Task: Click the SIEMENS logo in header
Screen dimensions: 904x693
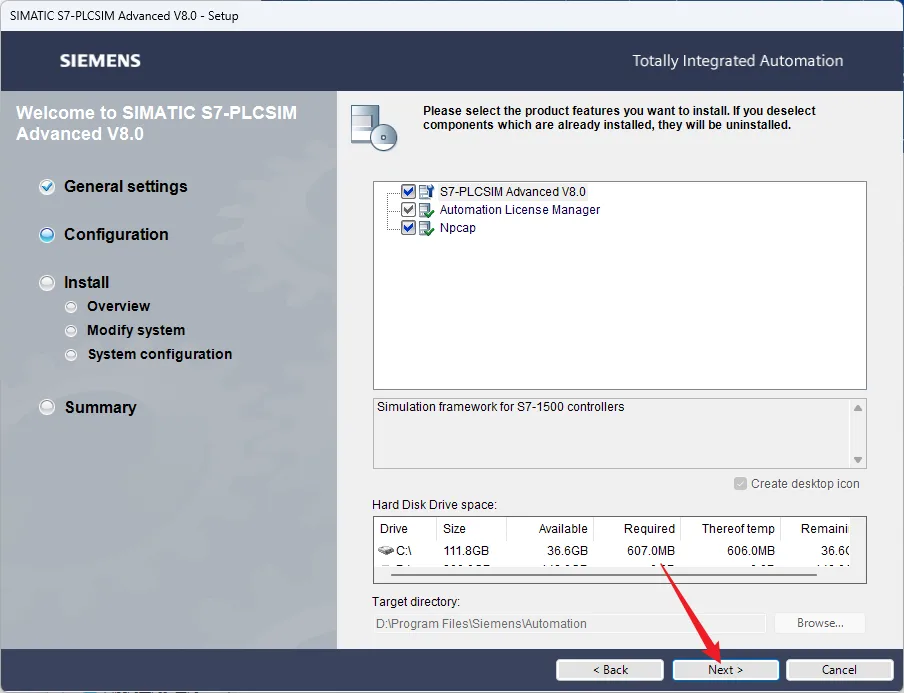Action: [100, 61]
